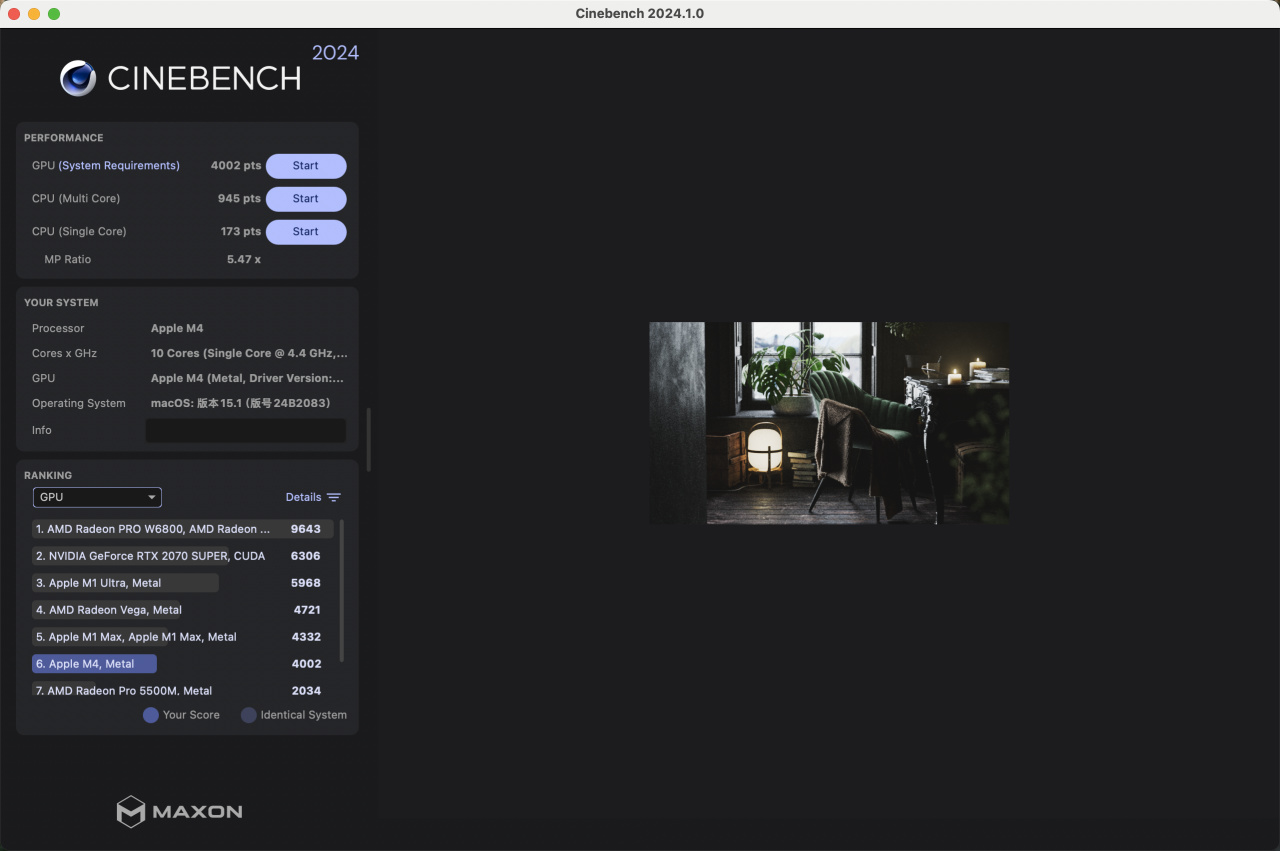Maximize the Cinebench window with the green button

54,14
